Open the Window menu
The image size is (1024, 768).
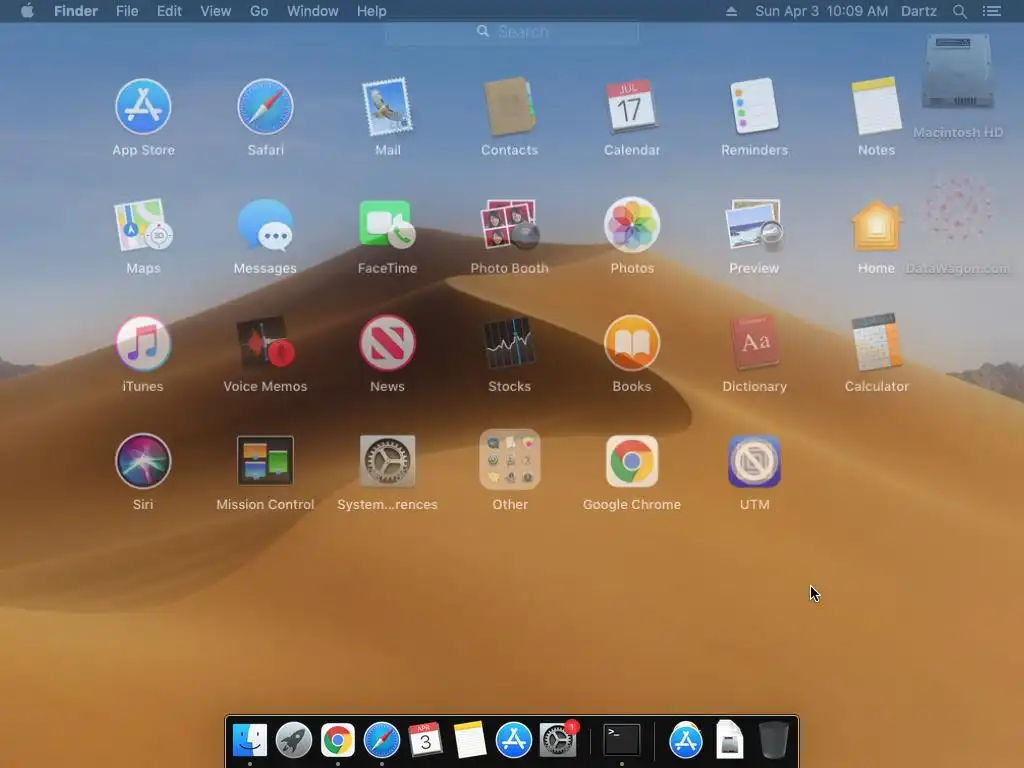[313, 11]
